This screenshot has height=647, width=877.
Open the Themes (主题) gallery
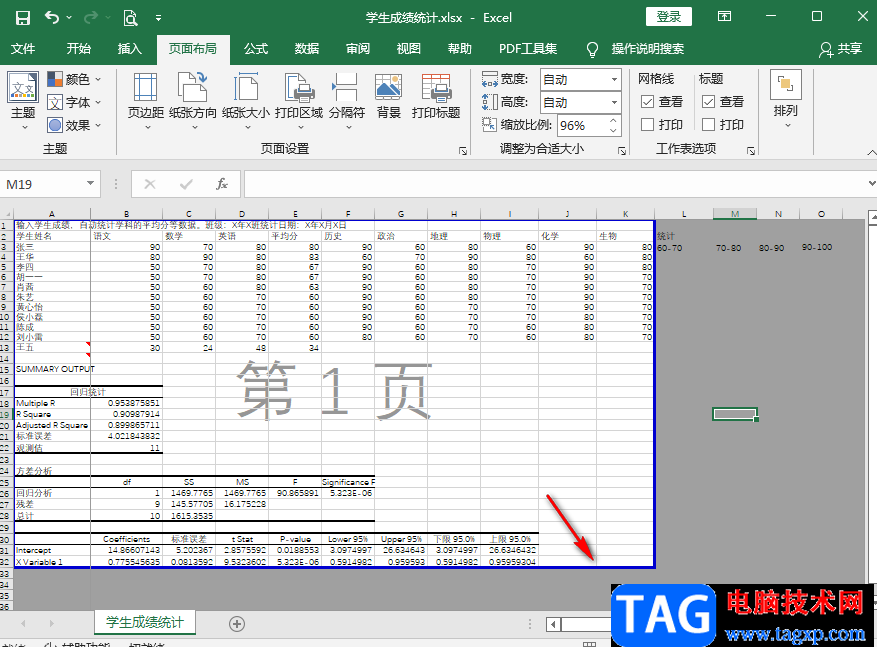click(23, 101)
